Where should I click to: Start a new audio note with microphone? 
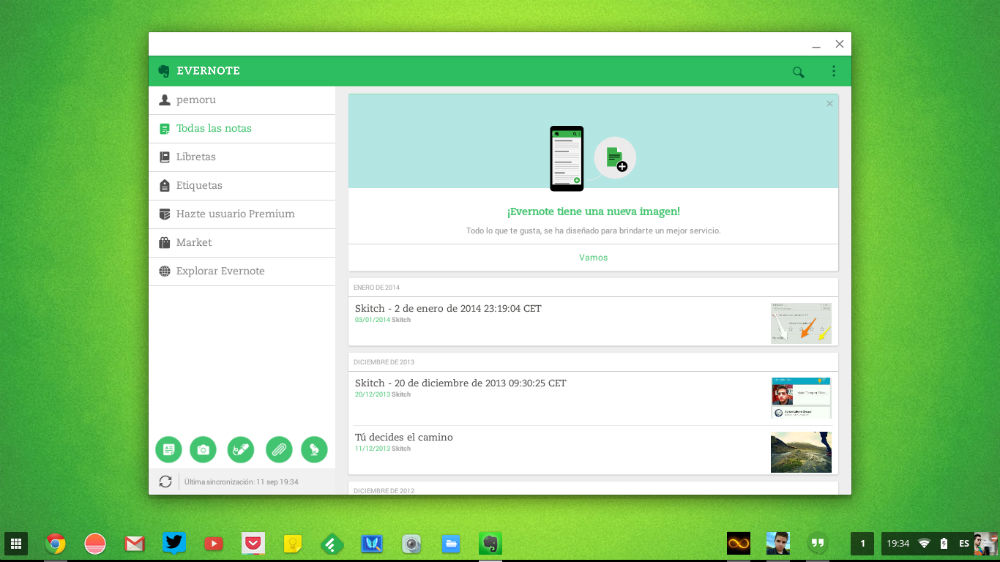click(315, 450)
